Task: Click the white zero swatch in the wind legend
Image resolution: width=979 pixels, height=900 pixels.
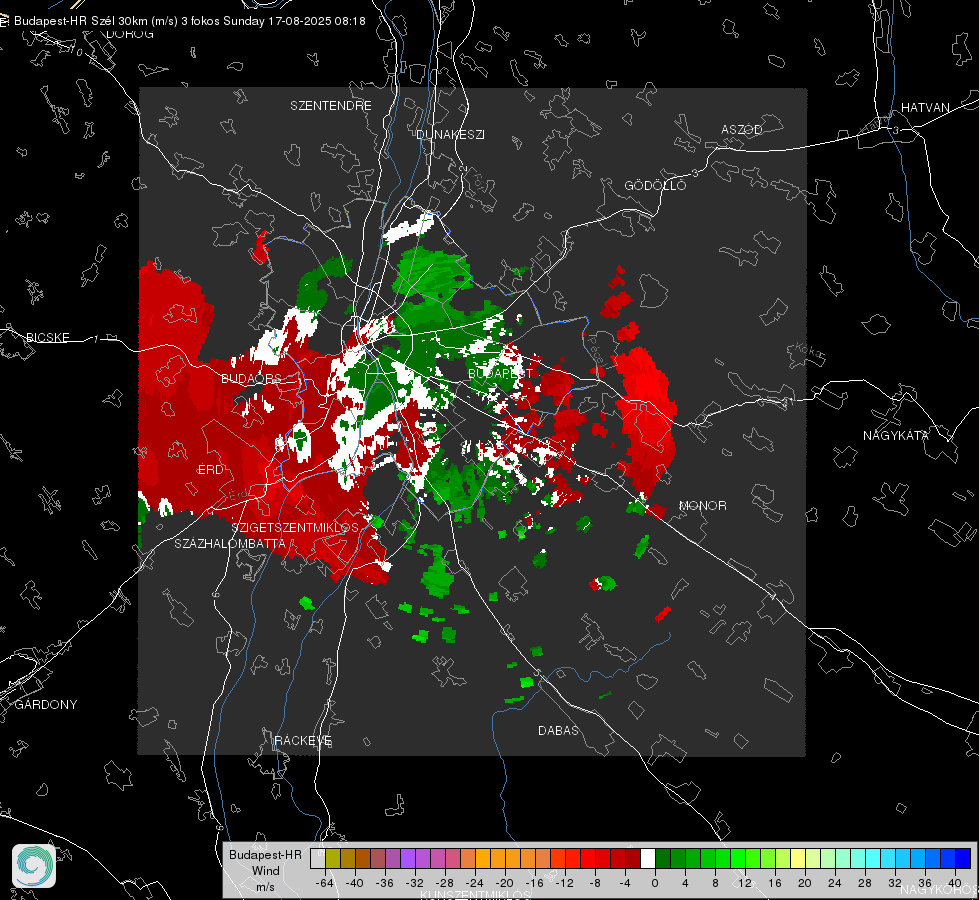Action: (x=648, y=858)
